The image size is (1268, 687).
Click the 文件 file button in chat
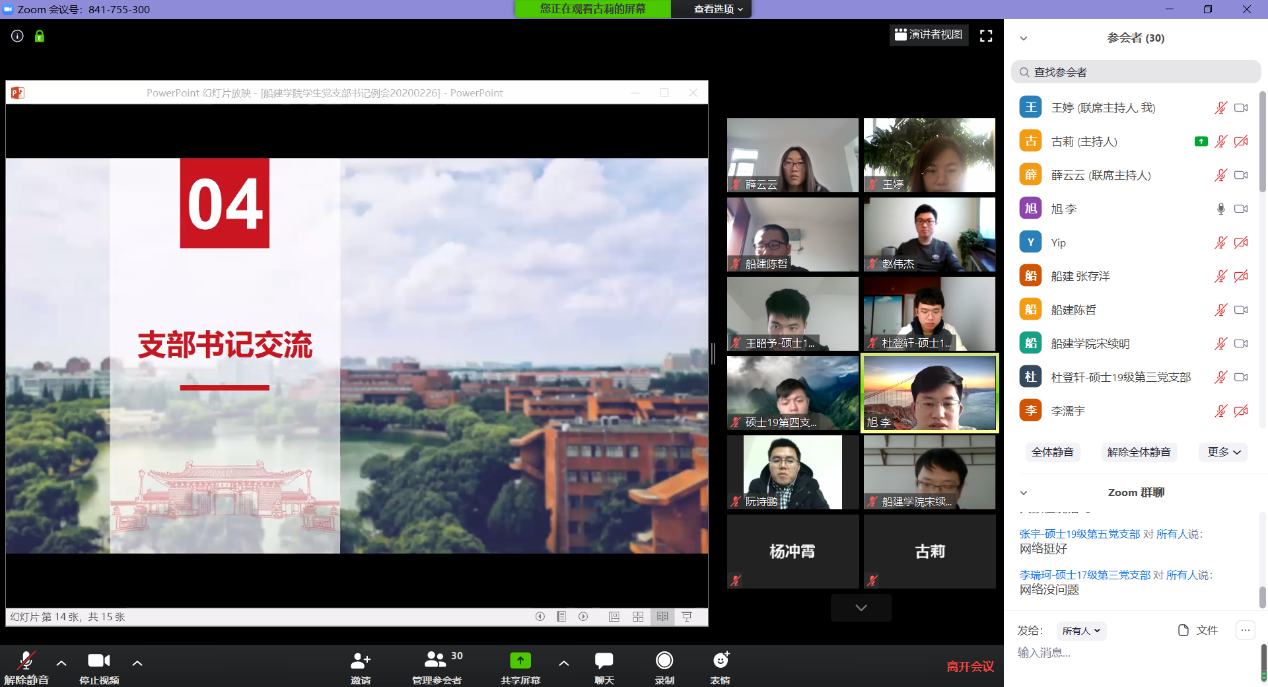coord(1198,630)
